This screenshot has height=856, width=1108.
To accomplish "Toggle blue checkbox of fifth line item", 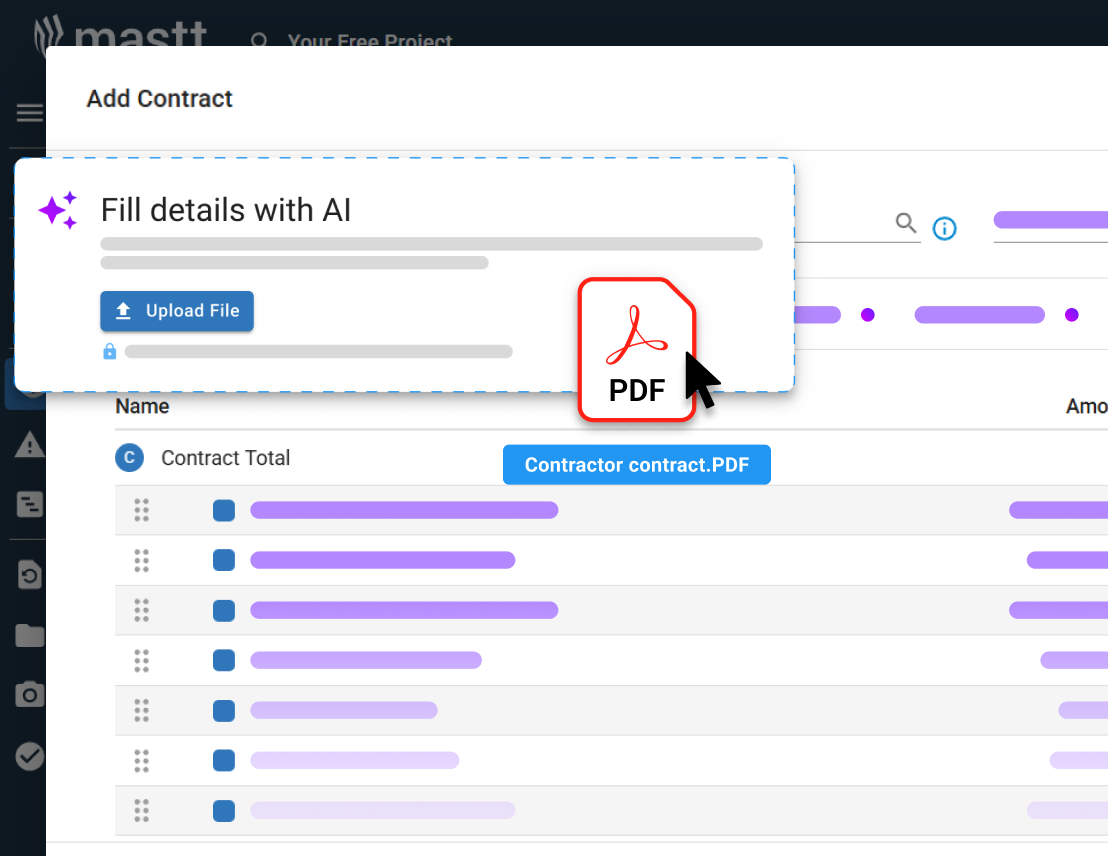I will (x=224, y=710).
